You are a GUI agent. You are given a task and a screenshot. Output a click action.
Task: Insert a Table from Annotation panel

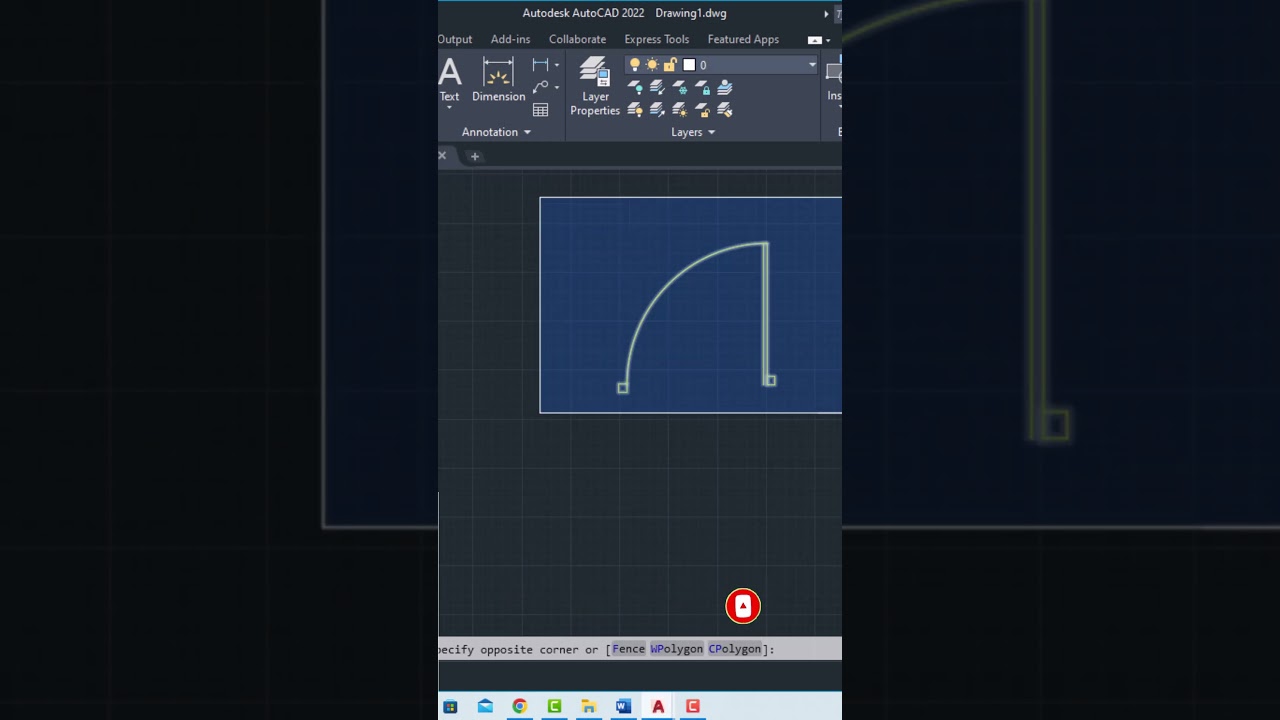tap(540, 110)
